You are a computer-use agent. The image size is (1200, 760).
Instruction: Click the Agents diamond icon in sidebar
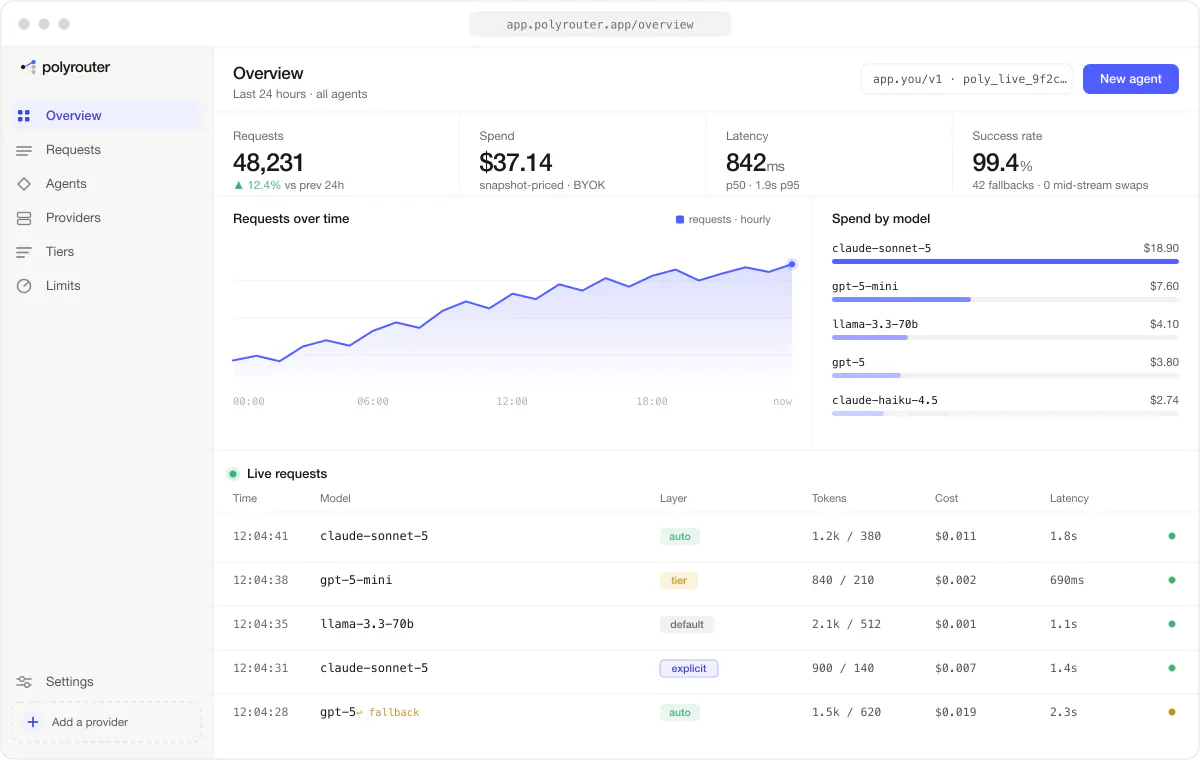pyautogui.click(x=24, y=184)
